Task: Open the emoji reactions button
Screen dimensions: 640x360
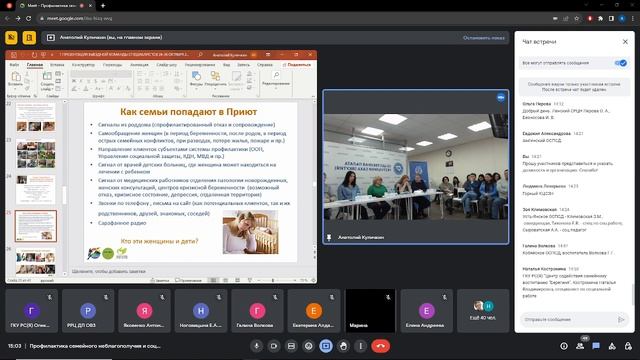Action: (x=309, y=346)
